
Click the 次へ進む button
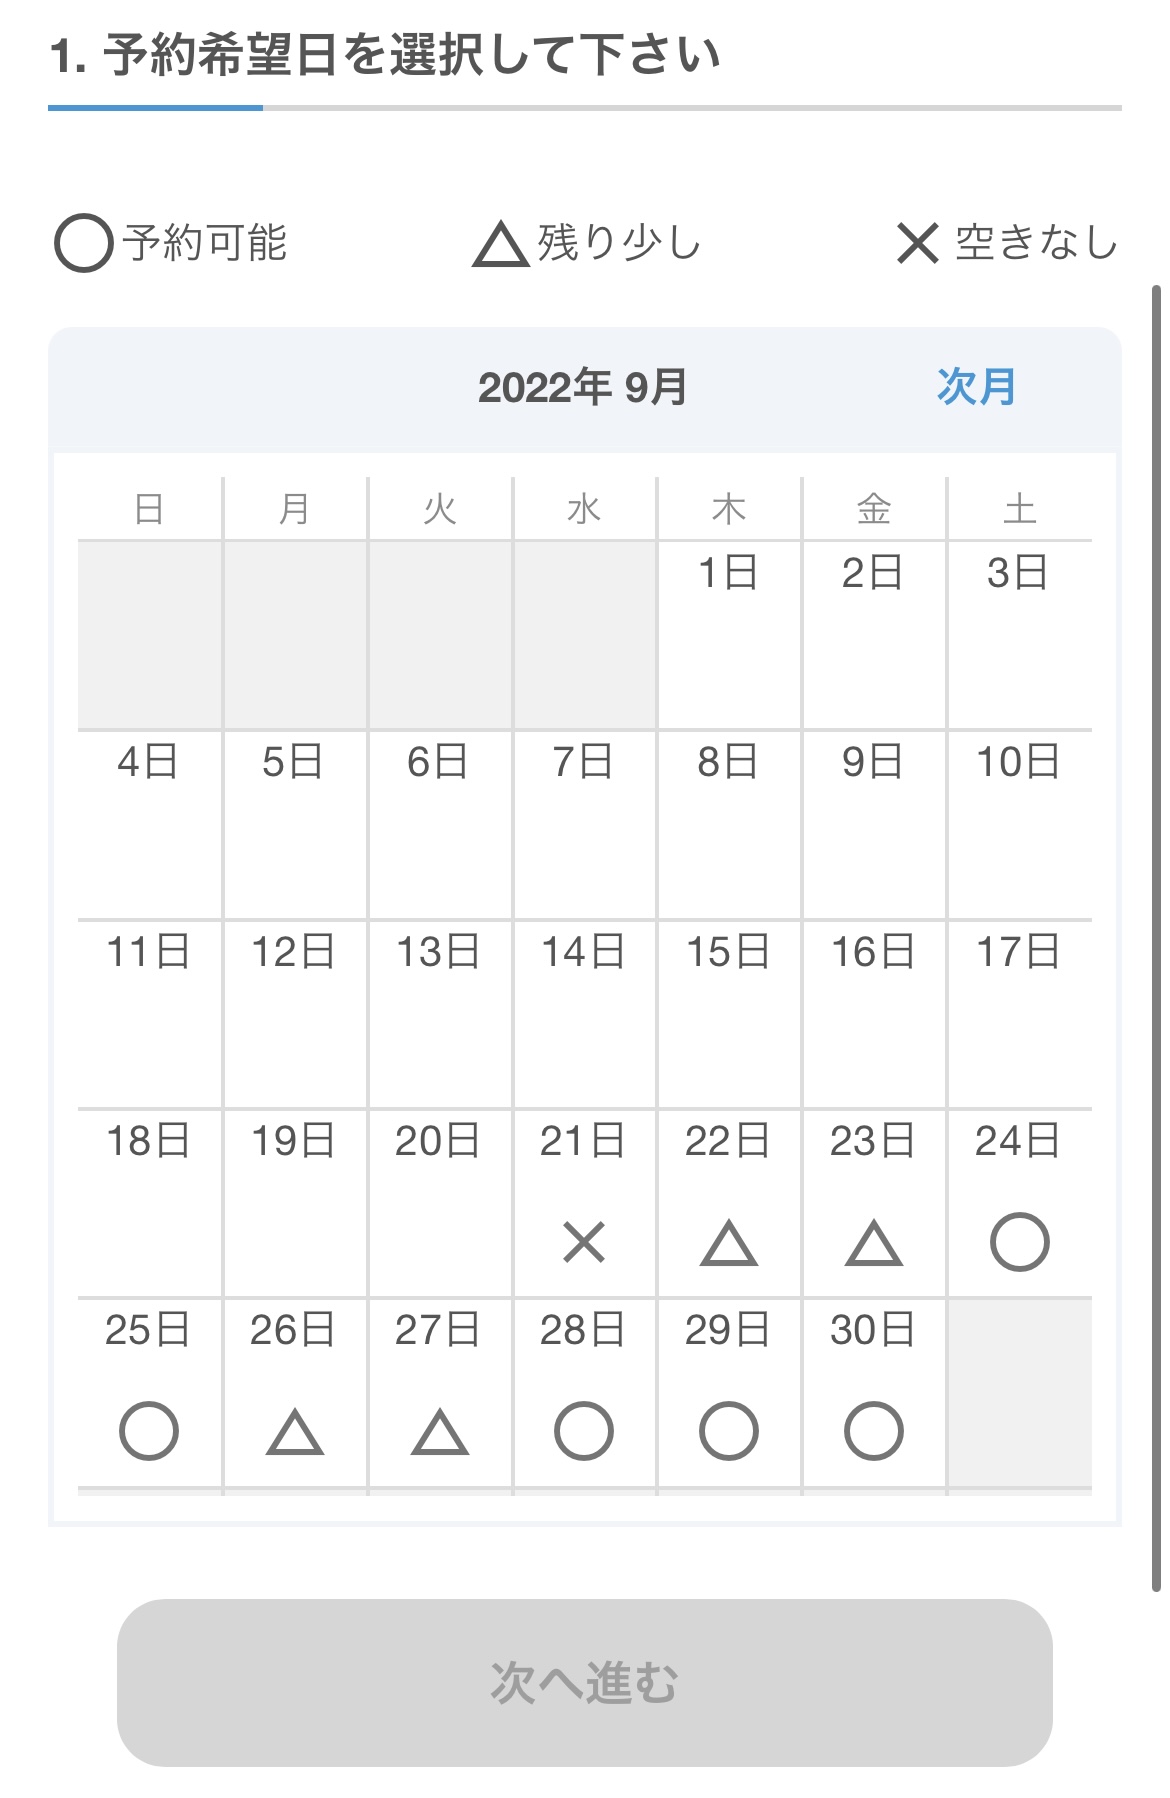tap(585, 1682)
